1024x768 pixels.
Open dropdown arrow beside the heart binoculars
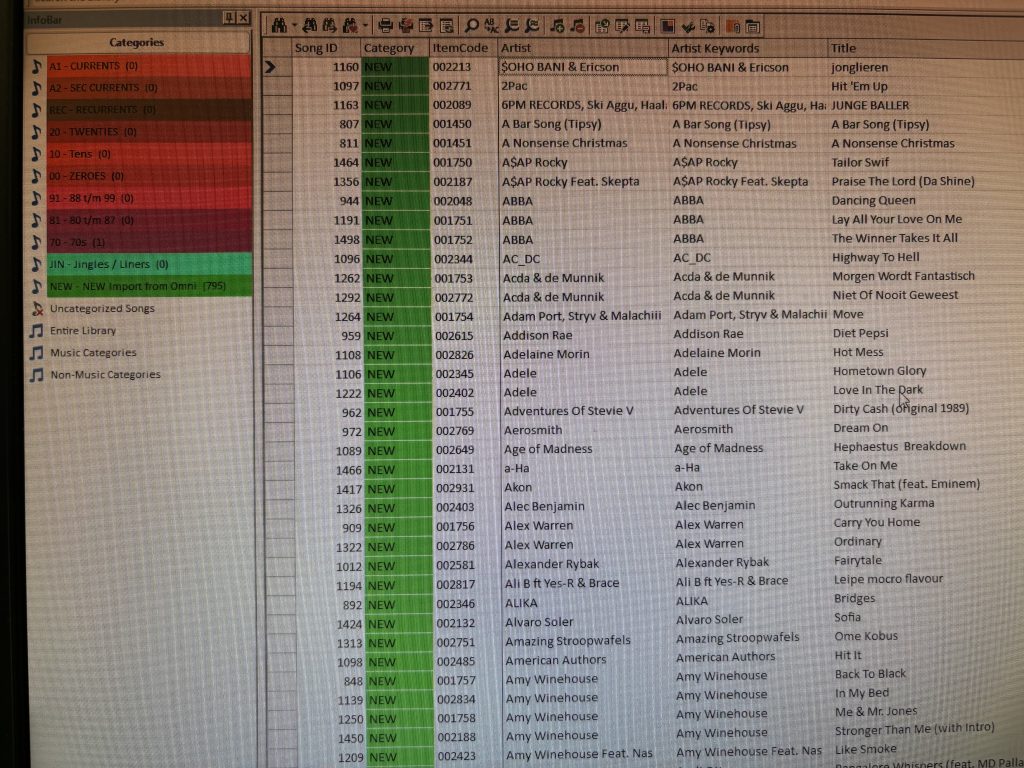365,25
